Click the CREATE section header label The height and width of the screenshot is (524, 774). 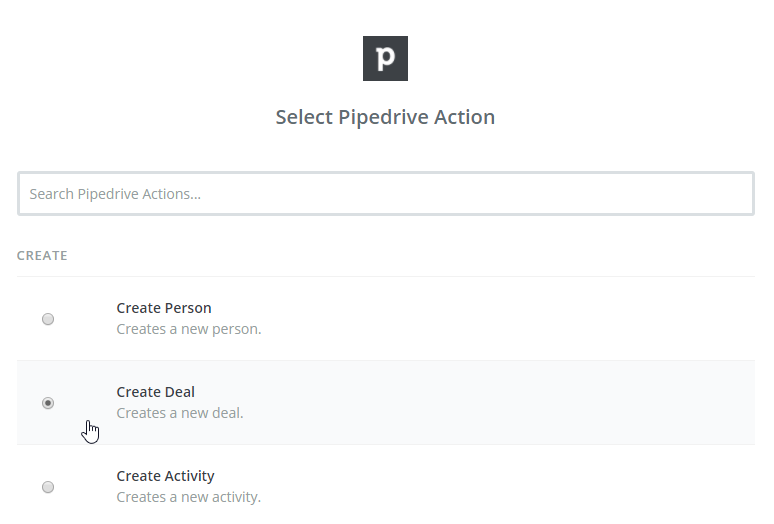click(x=42, y=256)
